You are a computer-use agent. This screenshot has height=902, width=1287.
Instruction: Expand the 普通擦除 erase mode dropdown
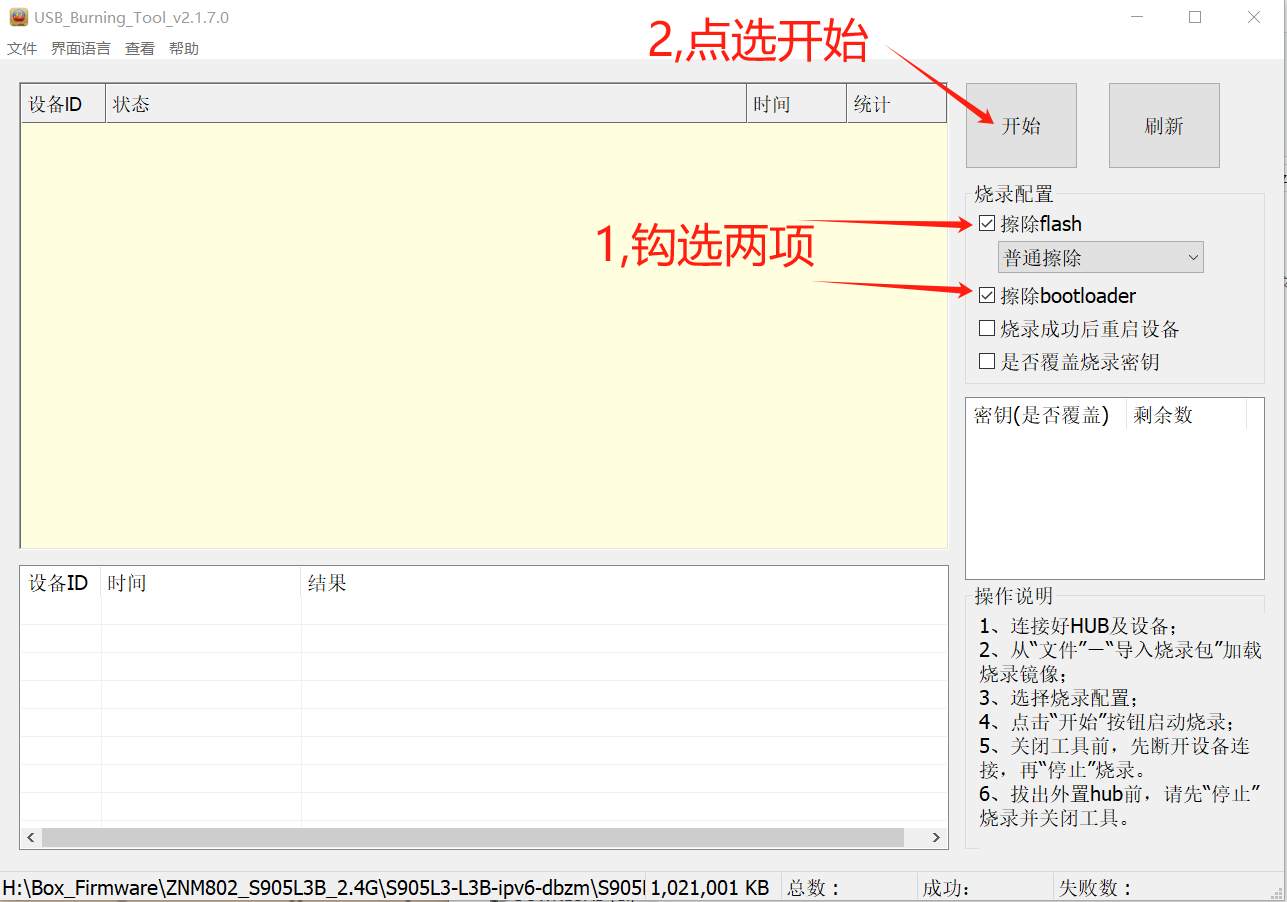tap(1100, 258)
